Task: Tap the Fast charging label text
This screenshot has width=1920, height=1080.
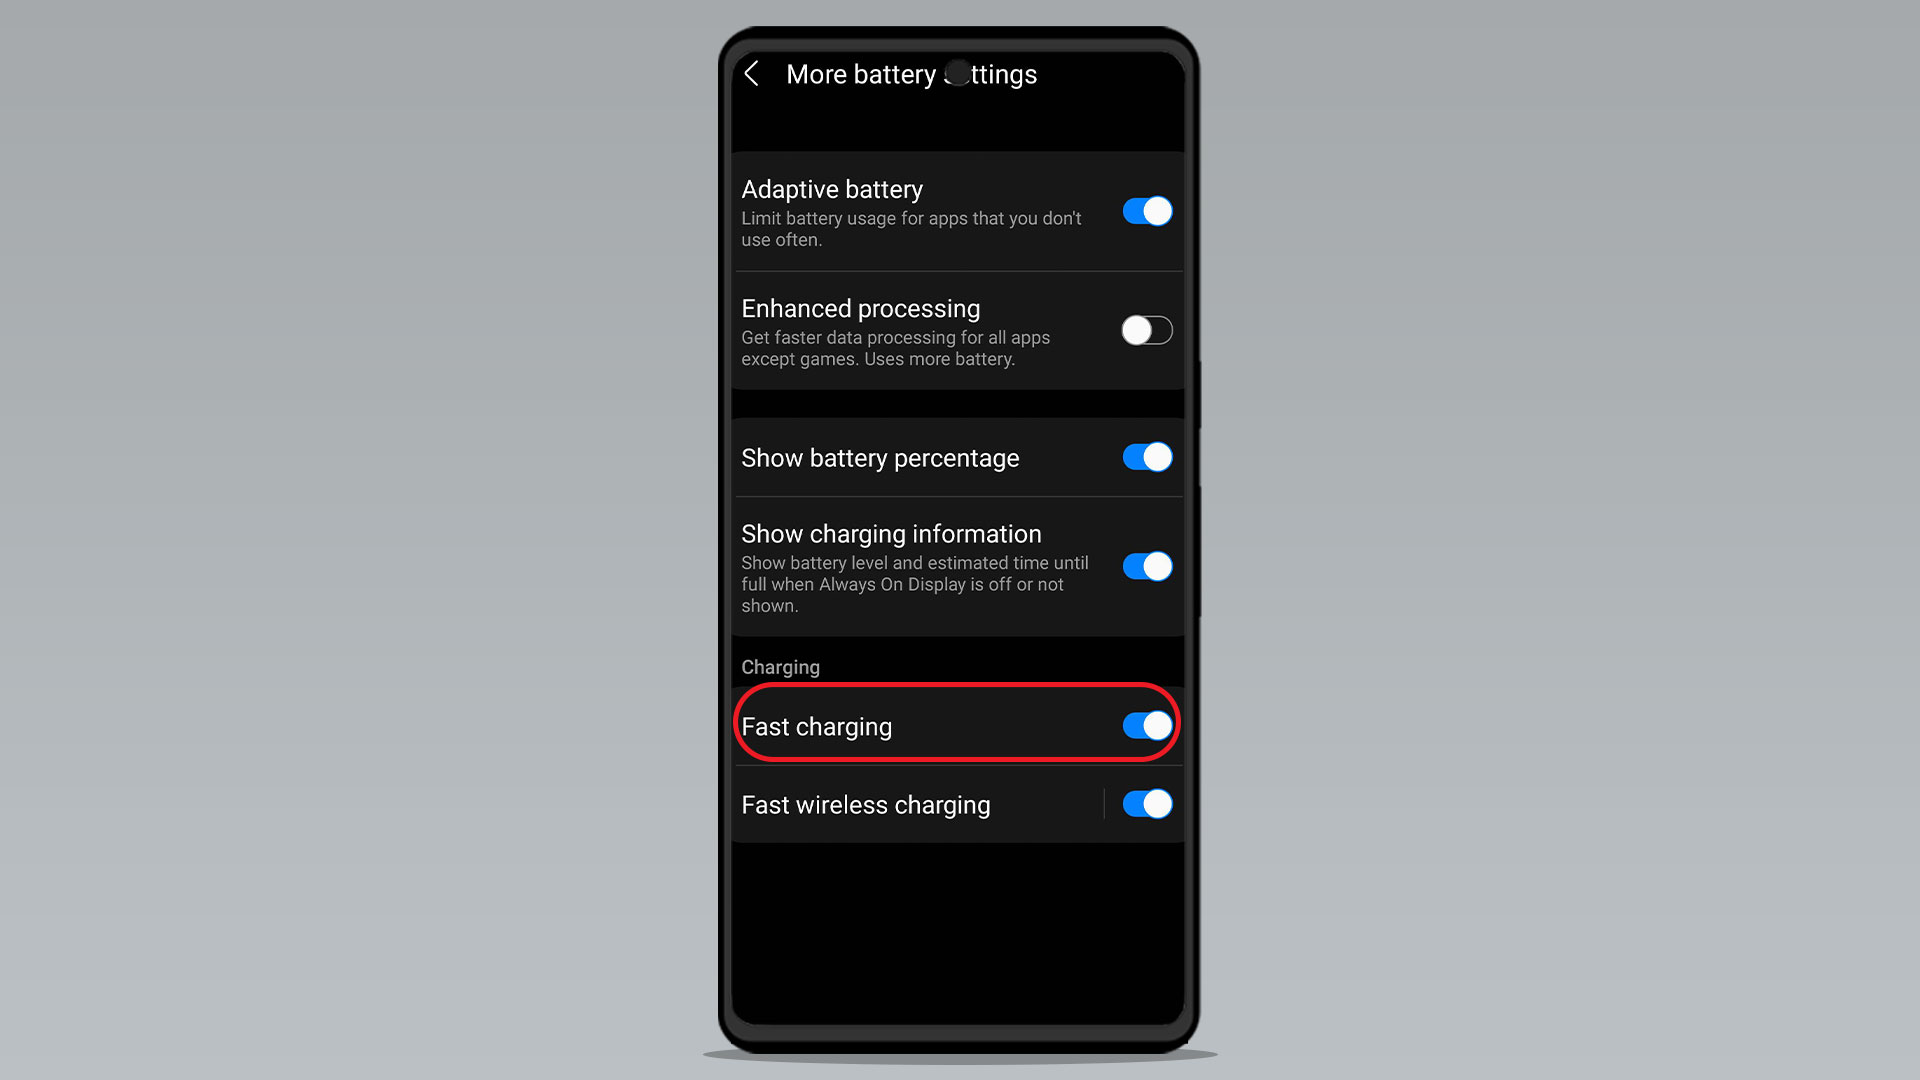Action: (x=815, y=725)
